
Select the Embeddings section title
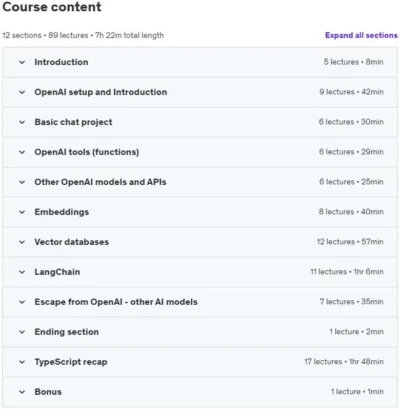tap(62, 212)
